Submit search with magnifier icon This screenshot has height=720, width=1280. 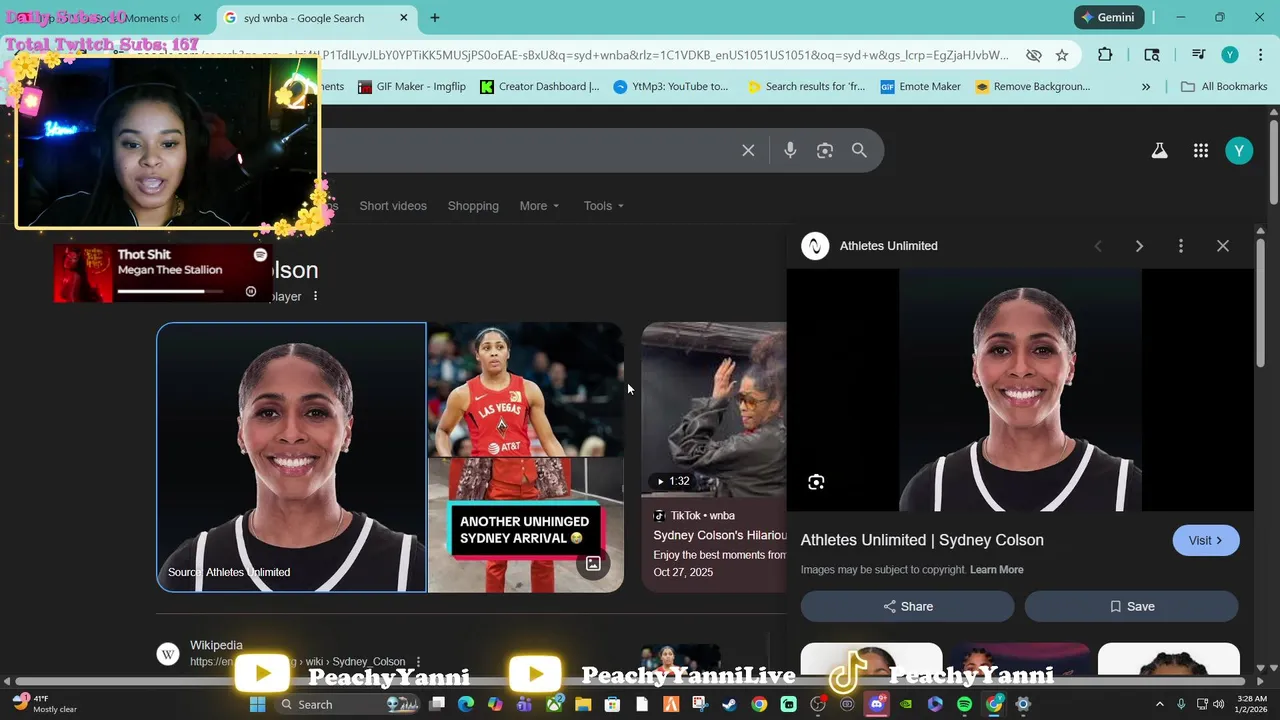tap(859, 150)
